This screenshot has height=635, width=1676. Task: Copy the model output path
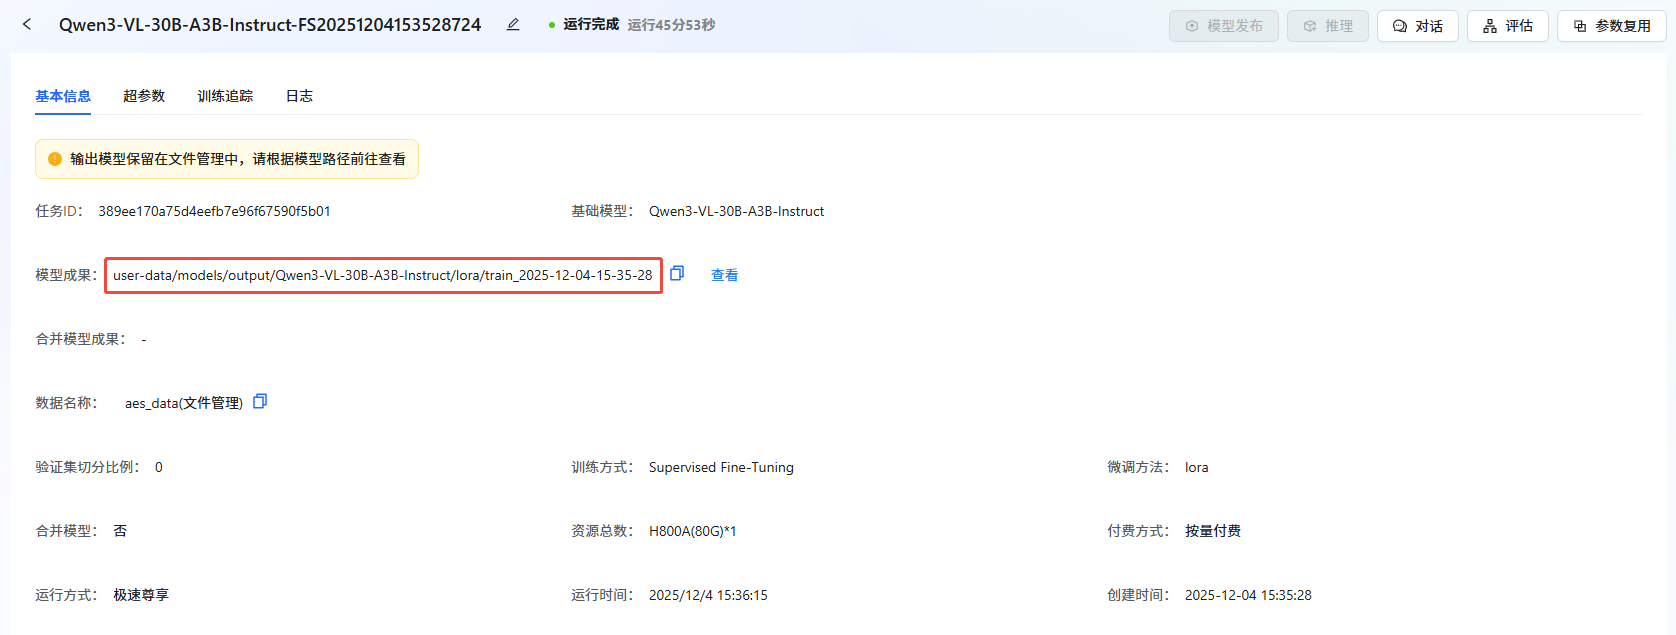677,273
